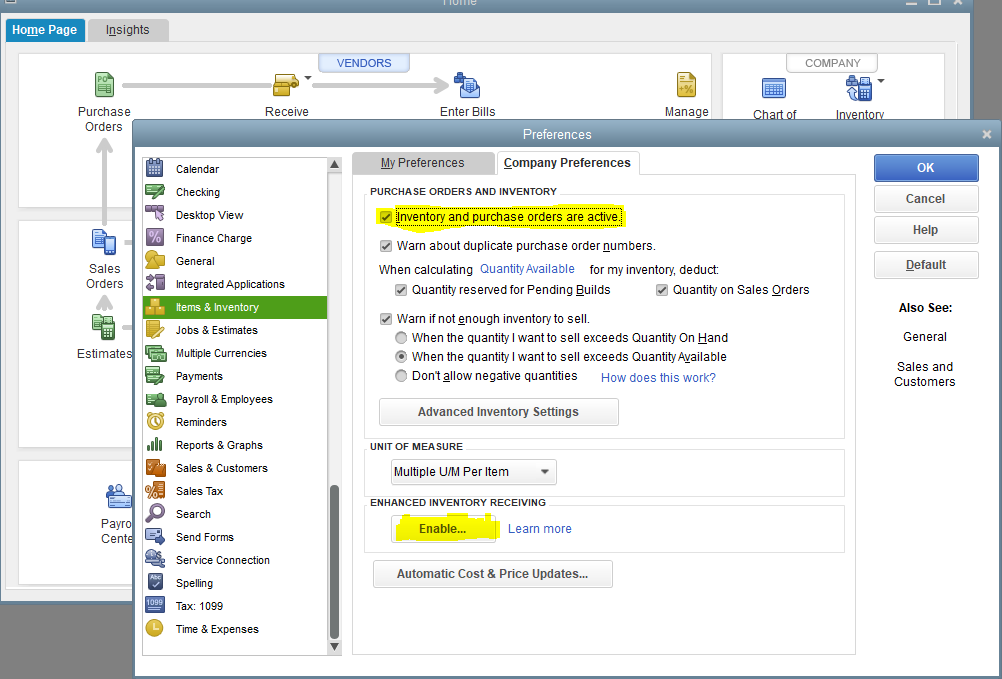Open Also See General link
Viewport: 1002px width, 679px height.
click(925, 337)
